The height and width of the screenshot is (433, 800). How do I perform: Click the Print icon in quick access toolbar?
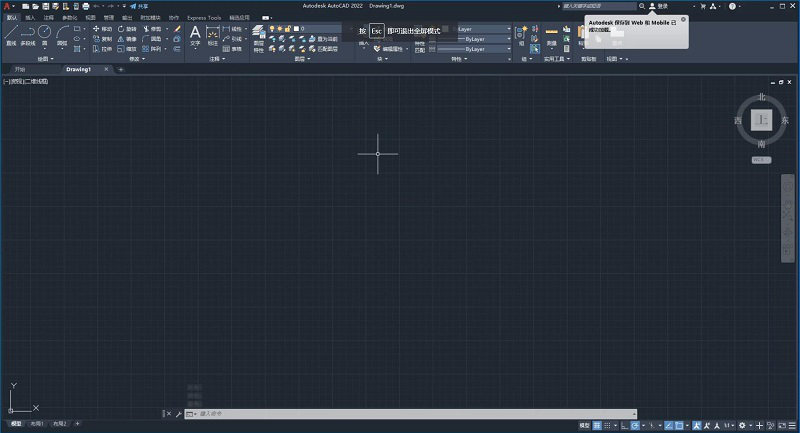(86, 6)
